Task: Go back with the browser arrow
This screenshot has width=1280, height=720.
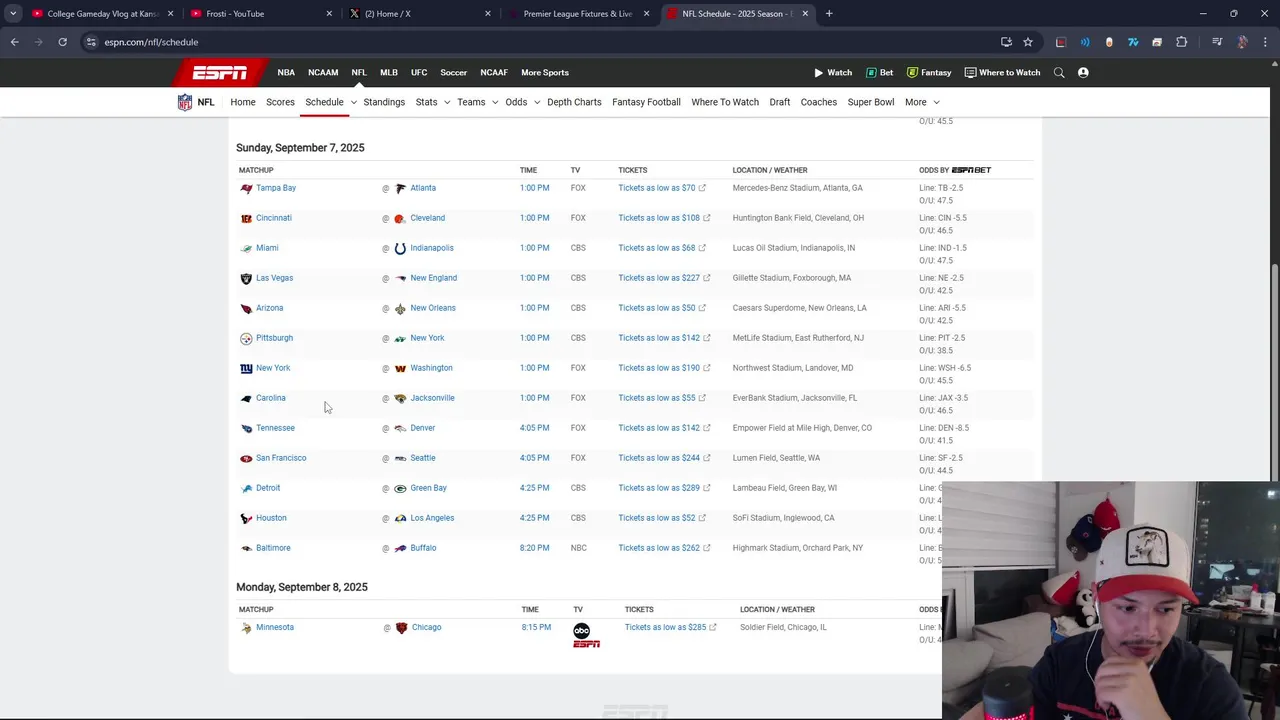Action: point(14,42)
